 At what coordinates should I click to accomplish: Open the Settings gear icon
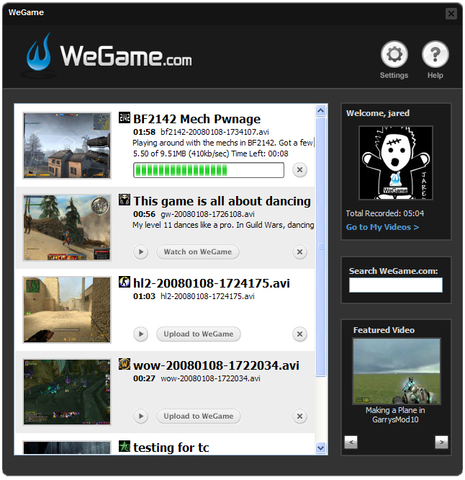pos(394,54)
